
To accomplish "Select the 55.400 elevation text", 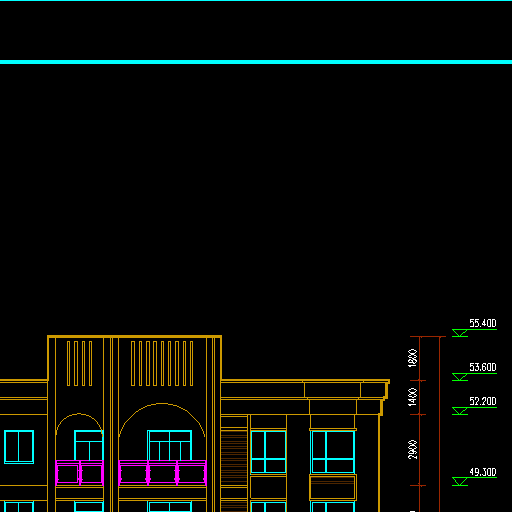I will 483,323.
